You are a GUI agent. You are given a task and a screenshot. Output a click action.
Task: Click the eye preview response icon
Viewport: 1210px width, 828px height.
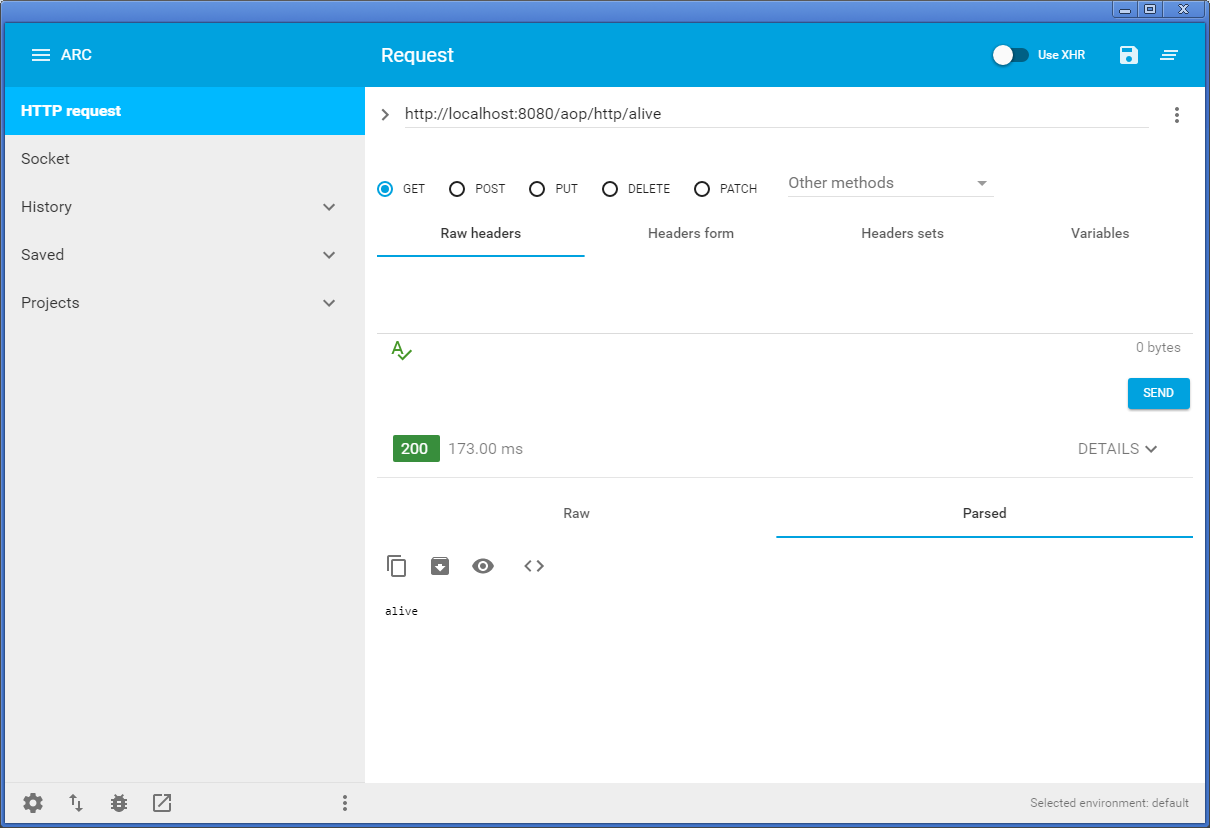coord(483,566)
